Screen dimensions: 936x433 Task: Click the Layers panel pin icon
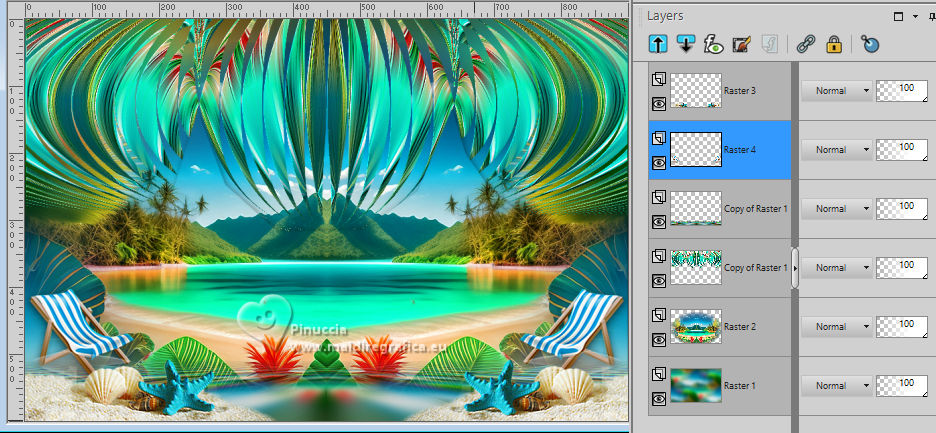(931, 17)
